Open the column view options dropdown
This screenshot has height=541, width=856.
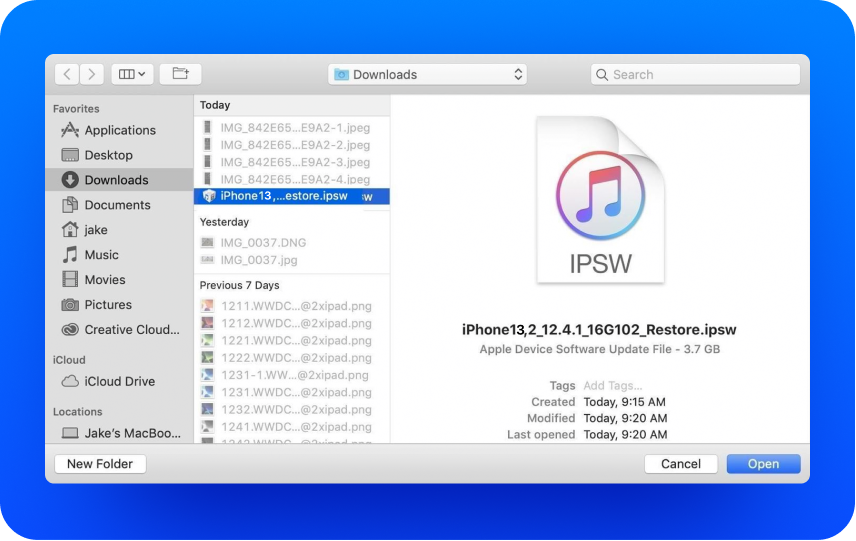(x=132, y=74)
